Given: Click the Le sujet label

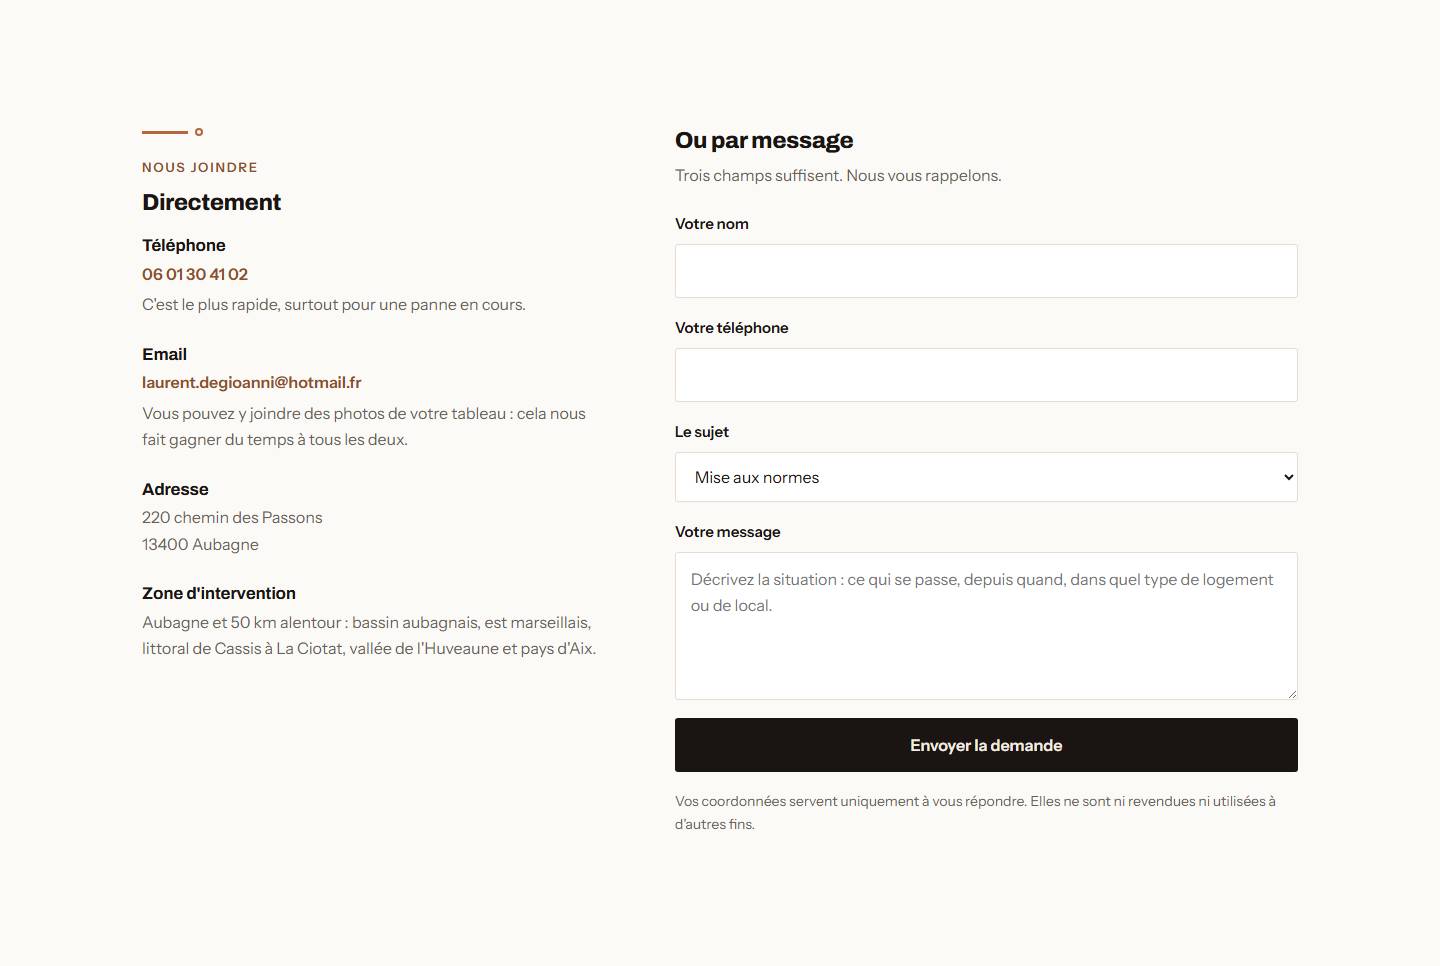Looking at the screenshot, I should (x=701, y=432).
